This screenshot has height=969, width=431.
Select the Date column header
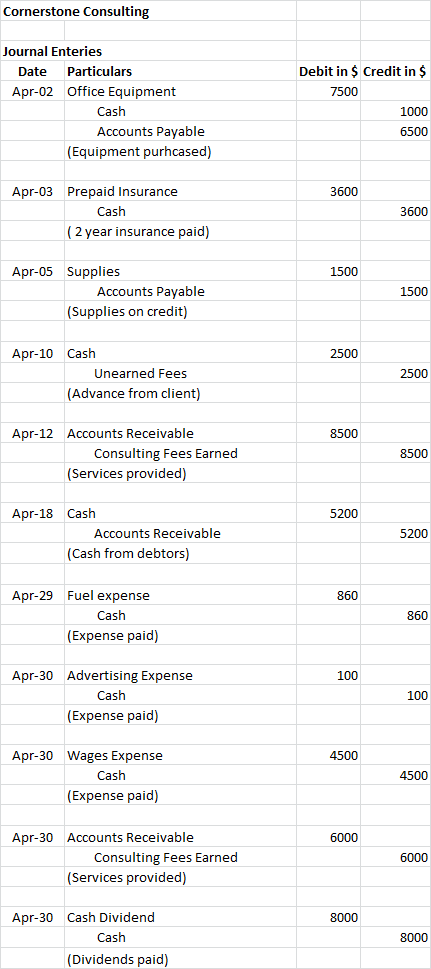(x=32, y=72)
